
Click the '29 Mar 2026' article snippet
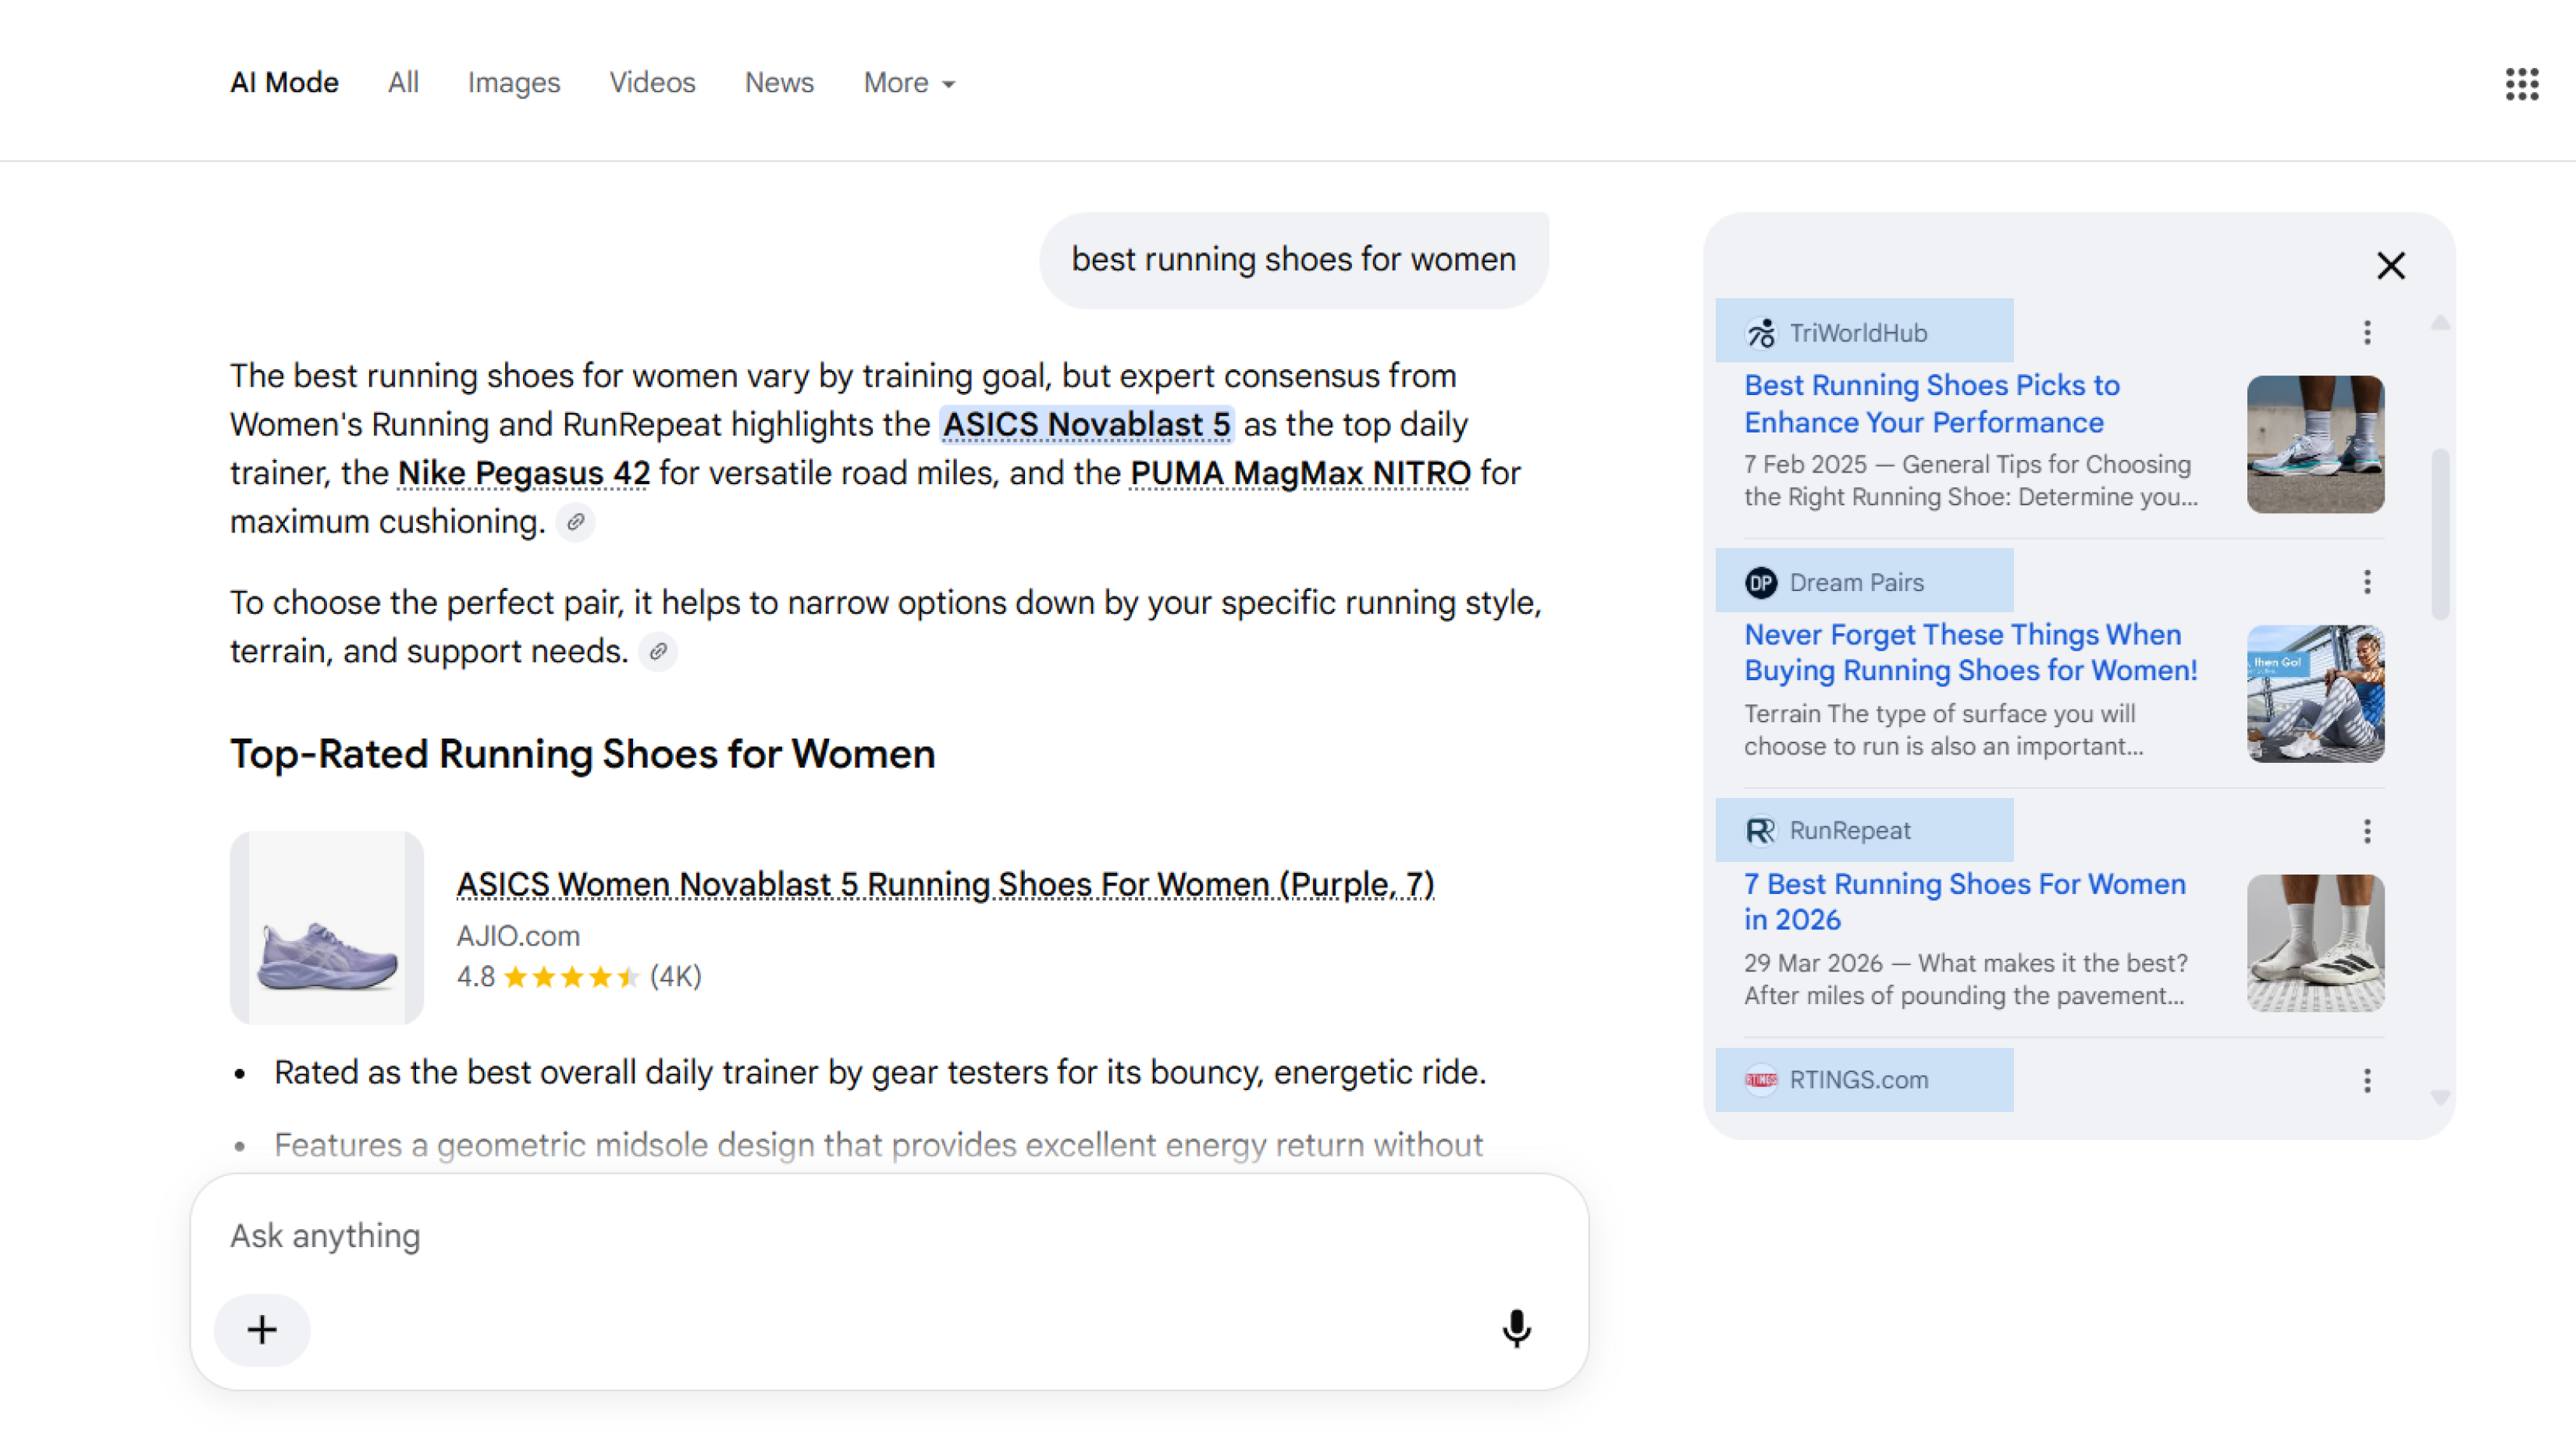click(x=1966, y=980)
